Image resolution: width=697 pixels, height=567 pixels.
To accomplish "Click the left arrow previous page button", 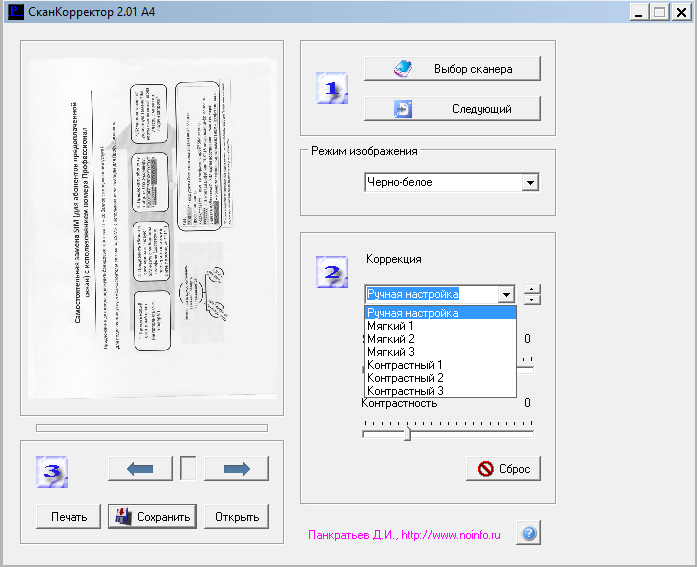I will point(141,468).
